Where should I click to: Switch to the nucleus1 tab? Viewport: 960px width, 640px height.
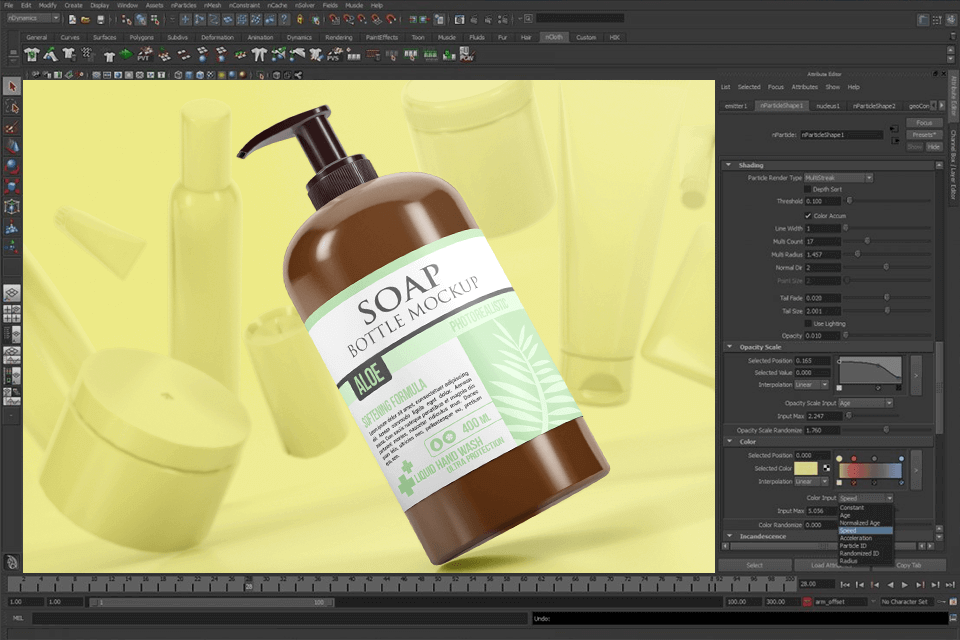pos(827,105)
